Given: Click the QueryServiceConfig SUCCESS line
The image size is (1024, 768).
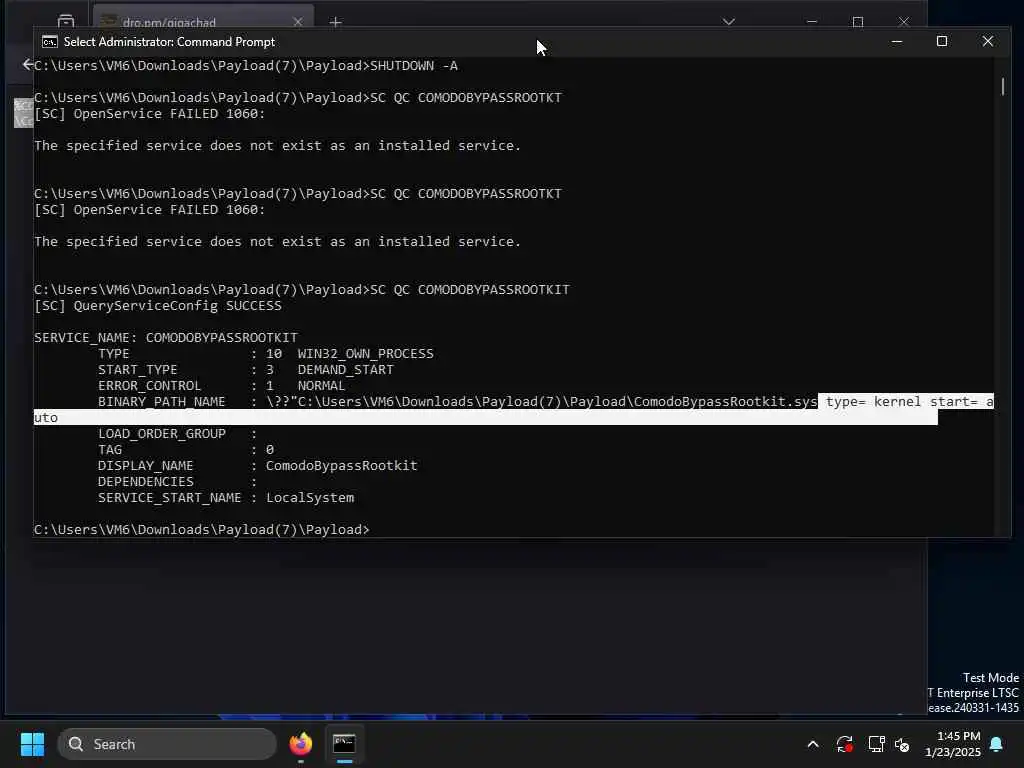Looking at the screenshot, I should coord(158,306).
